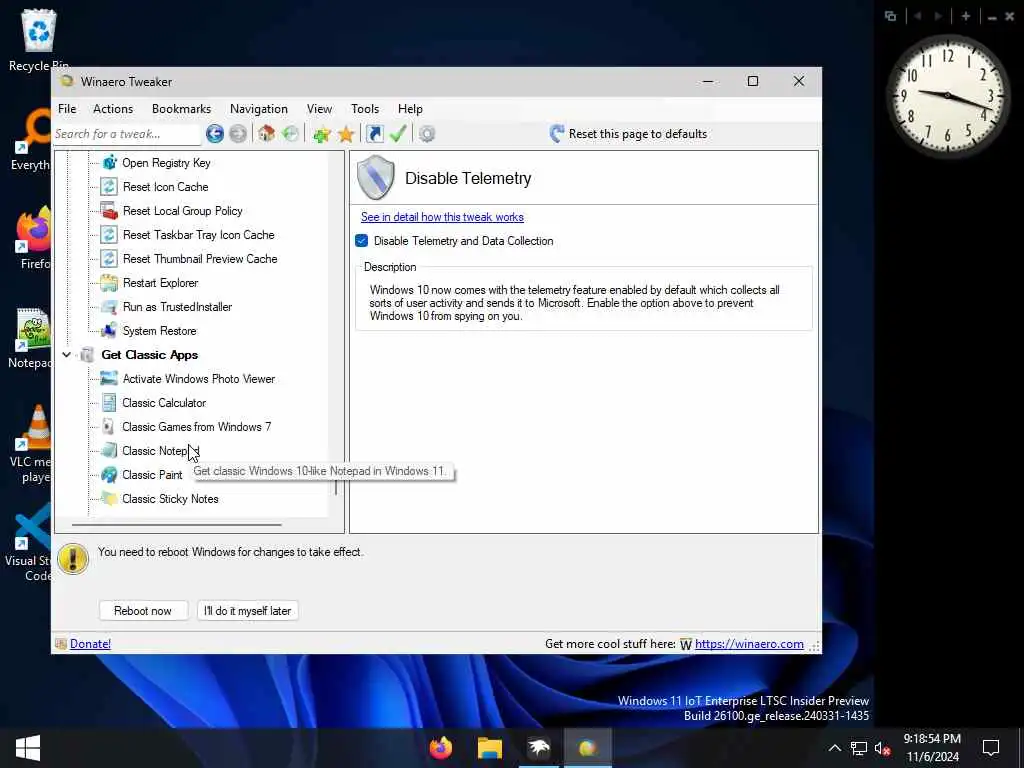Uncheck Disable Telemetry and Data Collection
This screenshot has width=1024, height=768.
[x=362, y=241]
